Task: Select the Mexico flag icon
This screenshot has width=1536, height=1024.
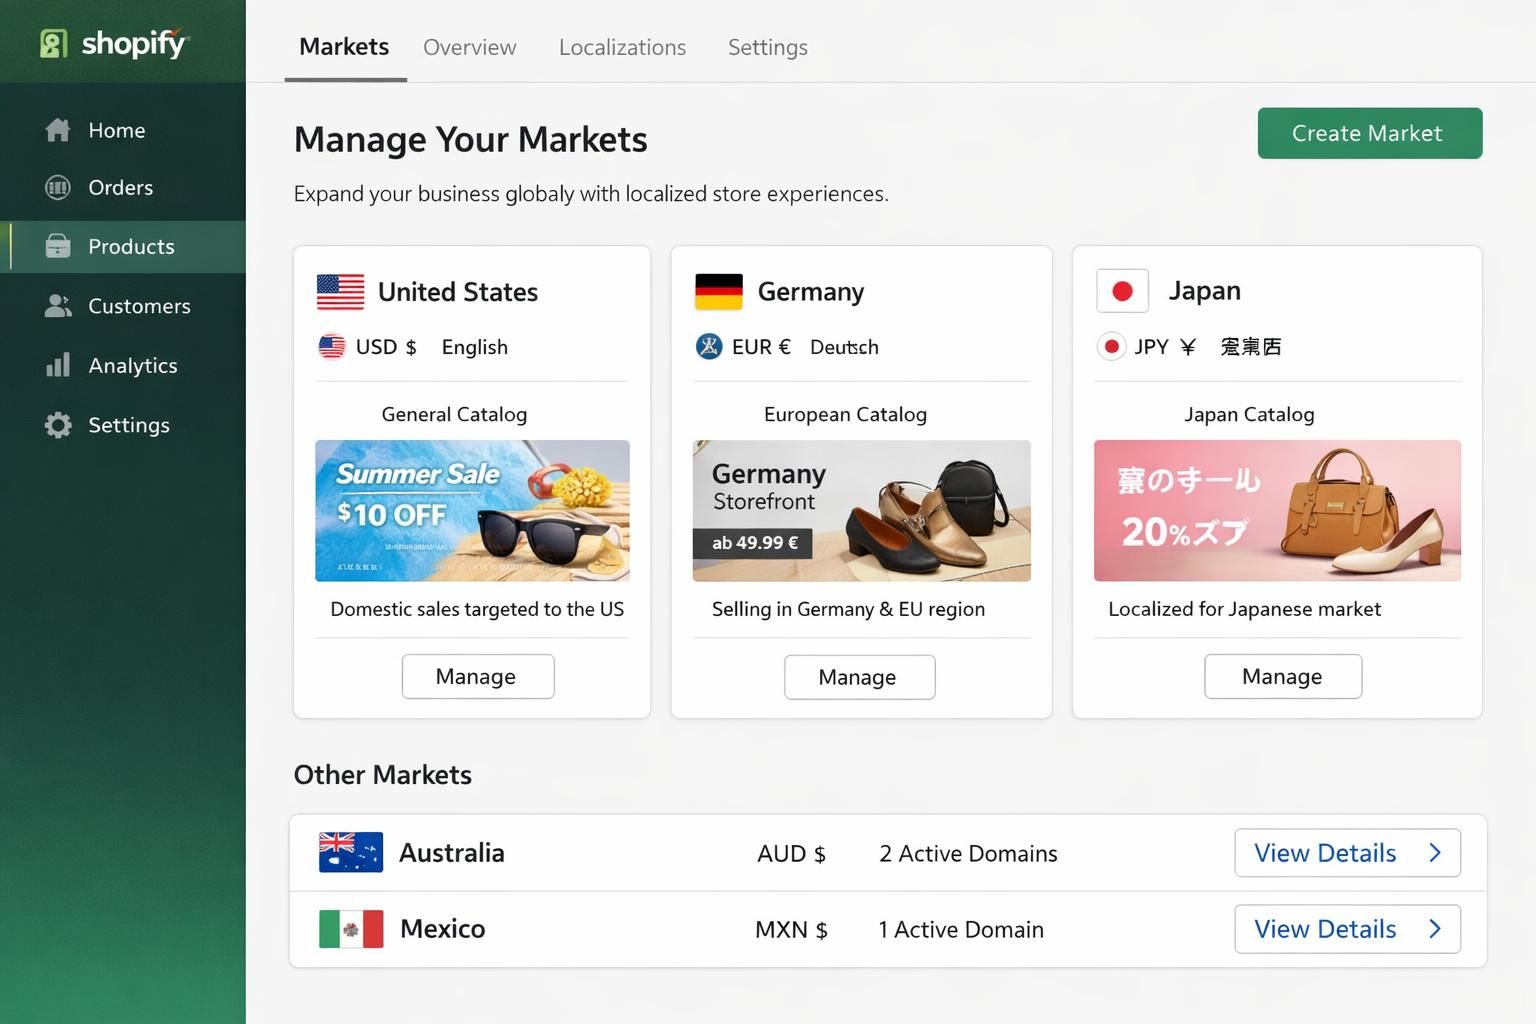Action: (350, 928)
